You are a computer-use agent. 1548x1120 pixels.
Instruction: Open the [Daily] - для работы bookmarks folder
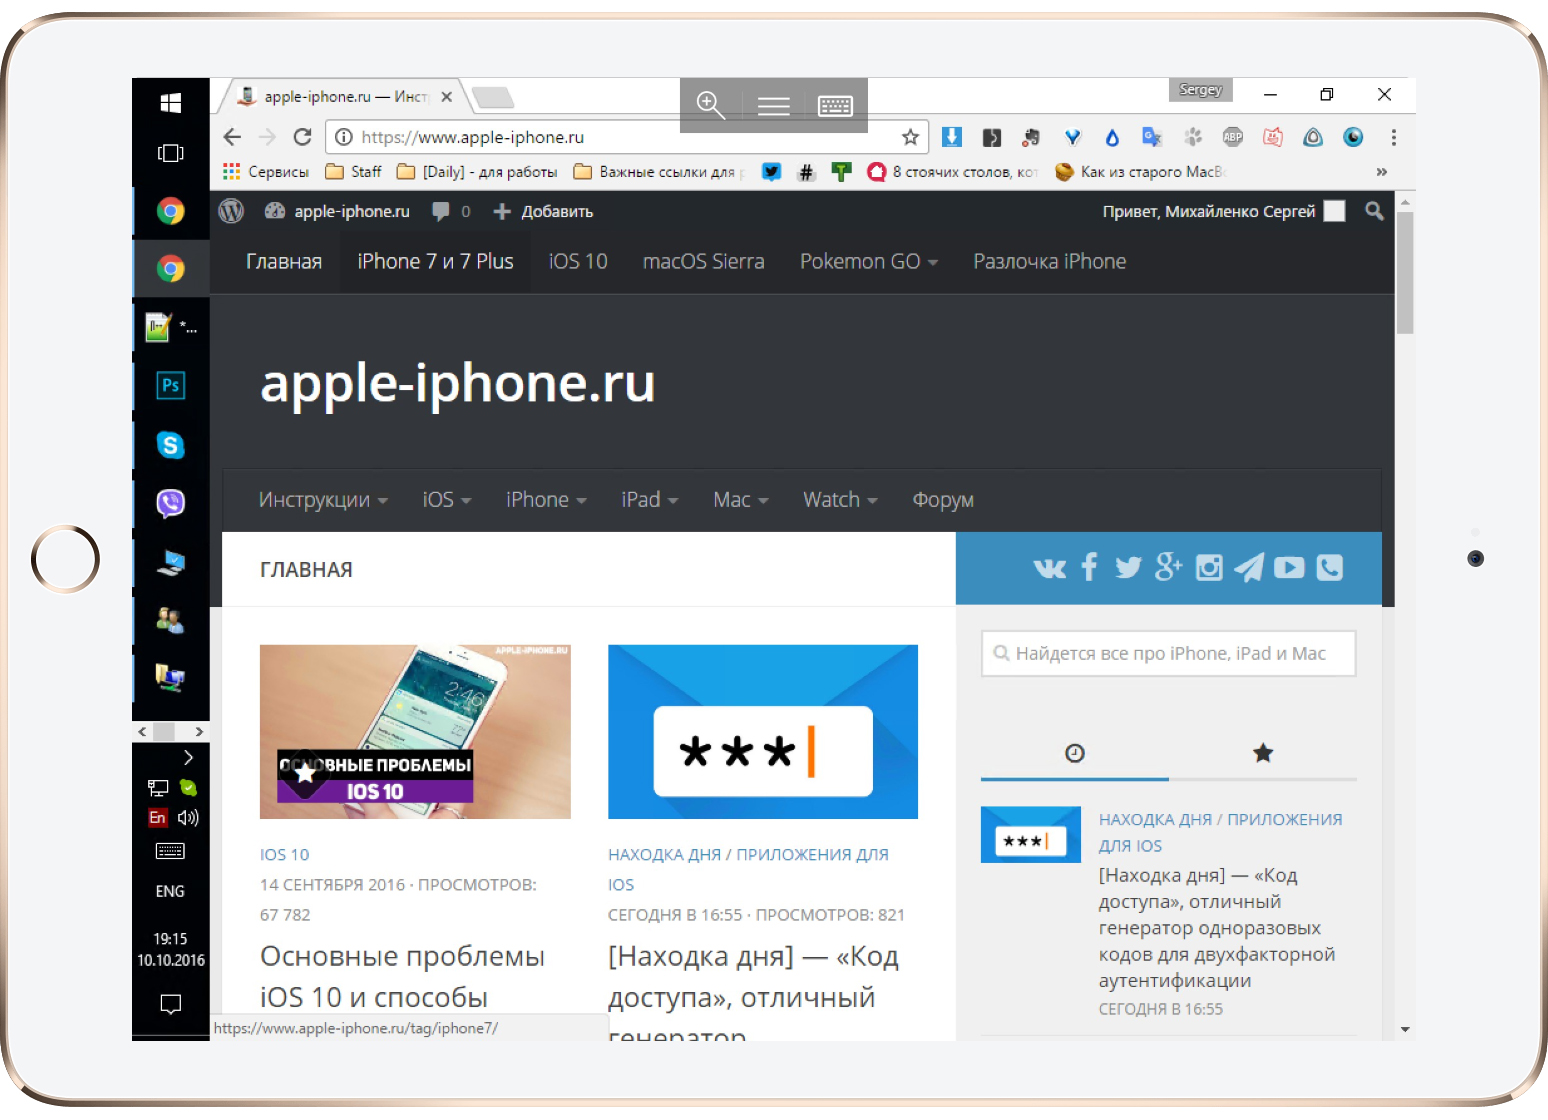pyautogui.click(x=478, y=172)
